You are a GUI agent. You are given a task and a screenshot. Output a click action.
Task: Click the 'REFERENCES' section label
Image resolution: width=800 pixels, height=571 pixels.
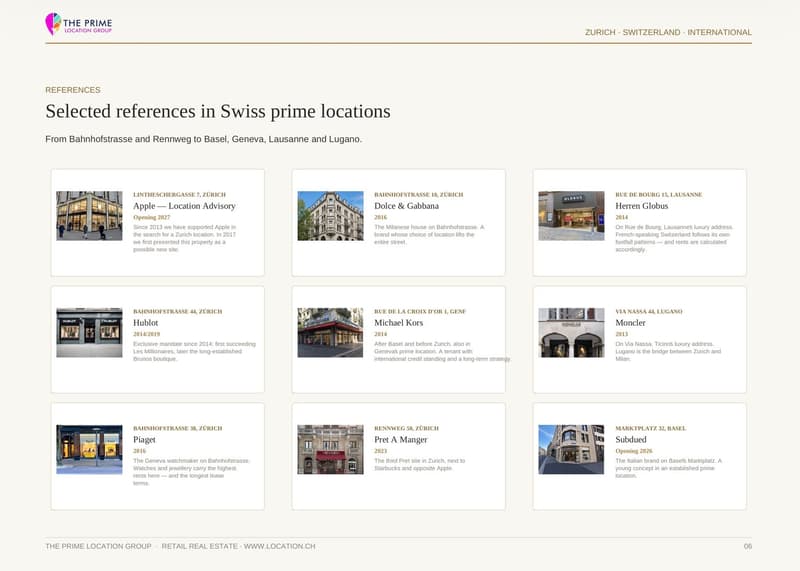pos(72,90)
